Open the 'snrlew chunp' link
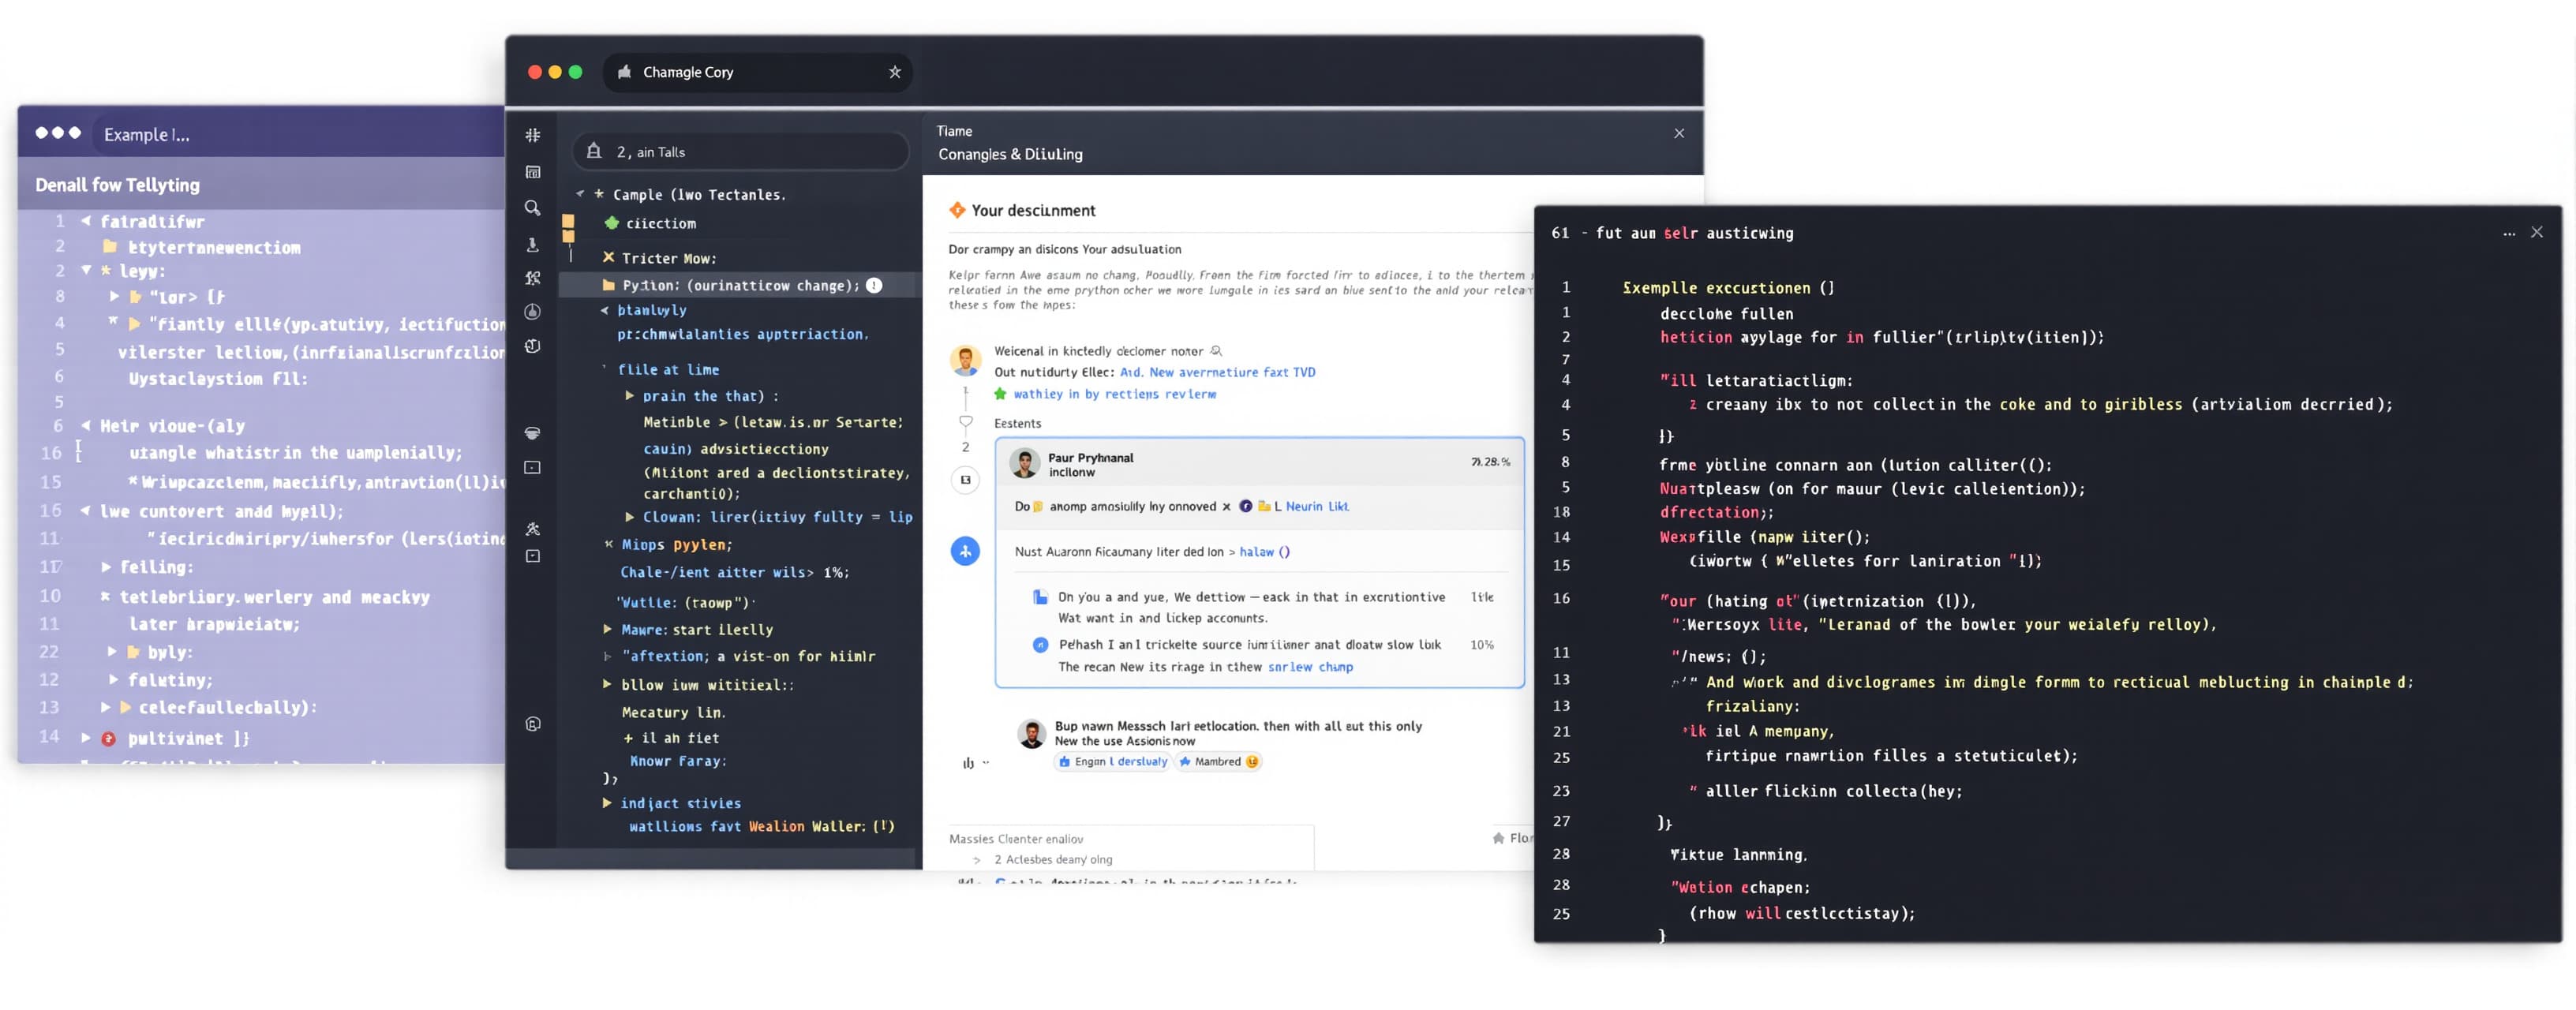The width and height of the screenshot is (2576, 1010). click(1310, 667)
